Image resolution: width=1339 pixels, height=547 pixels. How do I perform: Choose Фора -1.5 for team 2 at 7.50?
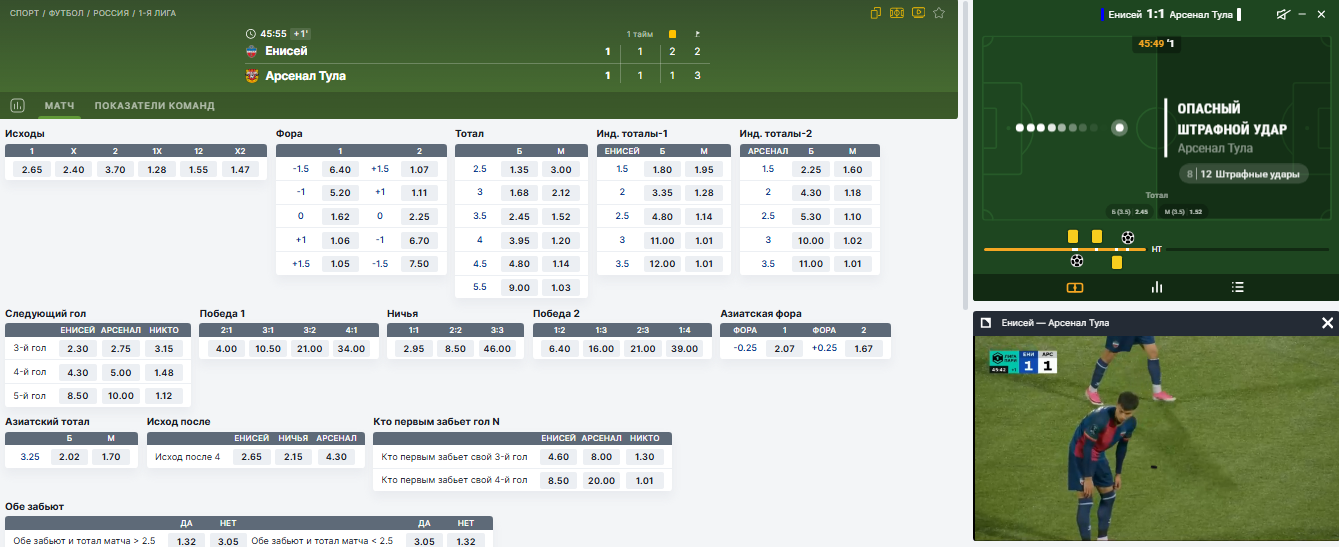click(419, 264)
